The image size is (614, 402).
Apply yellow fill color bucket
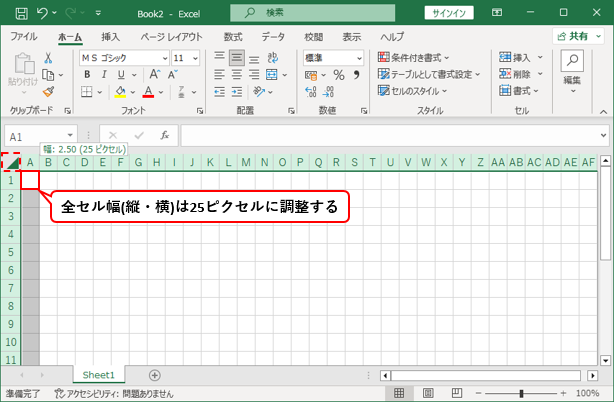tap(120, 92)
